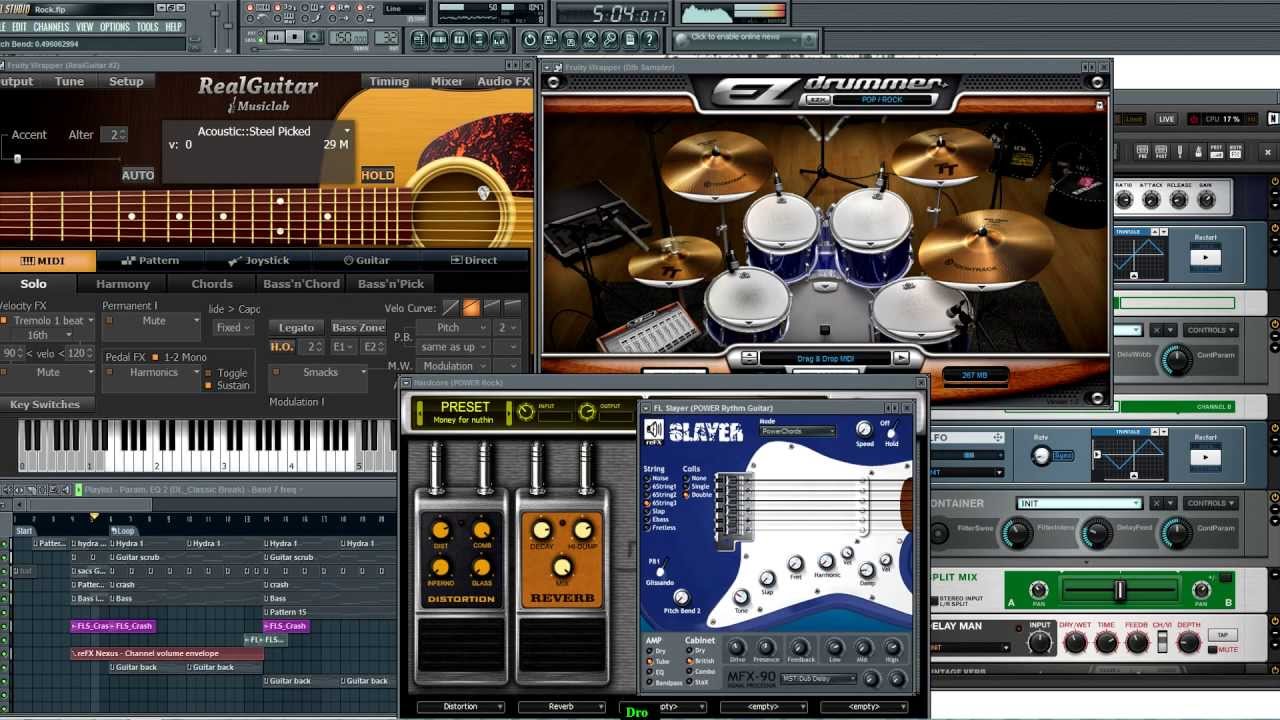Click the DECAY knob on Reverb pedal
The width and height of the screenshot is (1280, 720).
point(542,531)
